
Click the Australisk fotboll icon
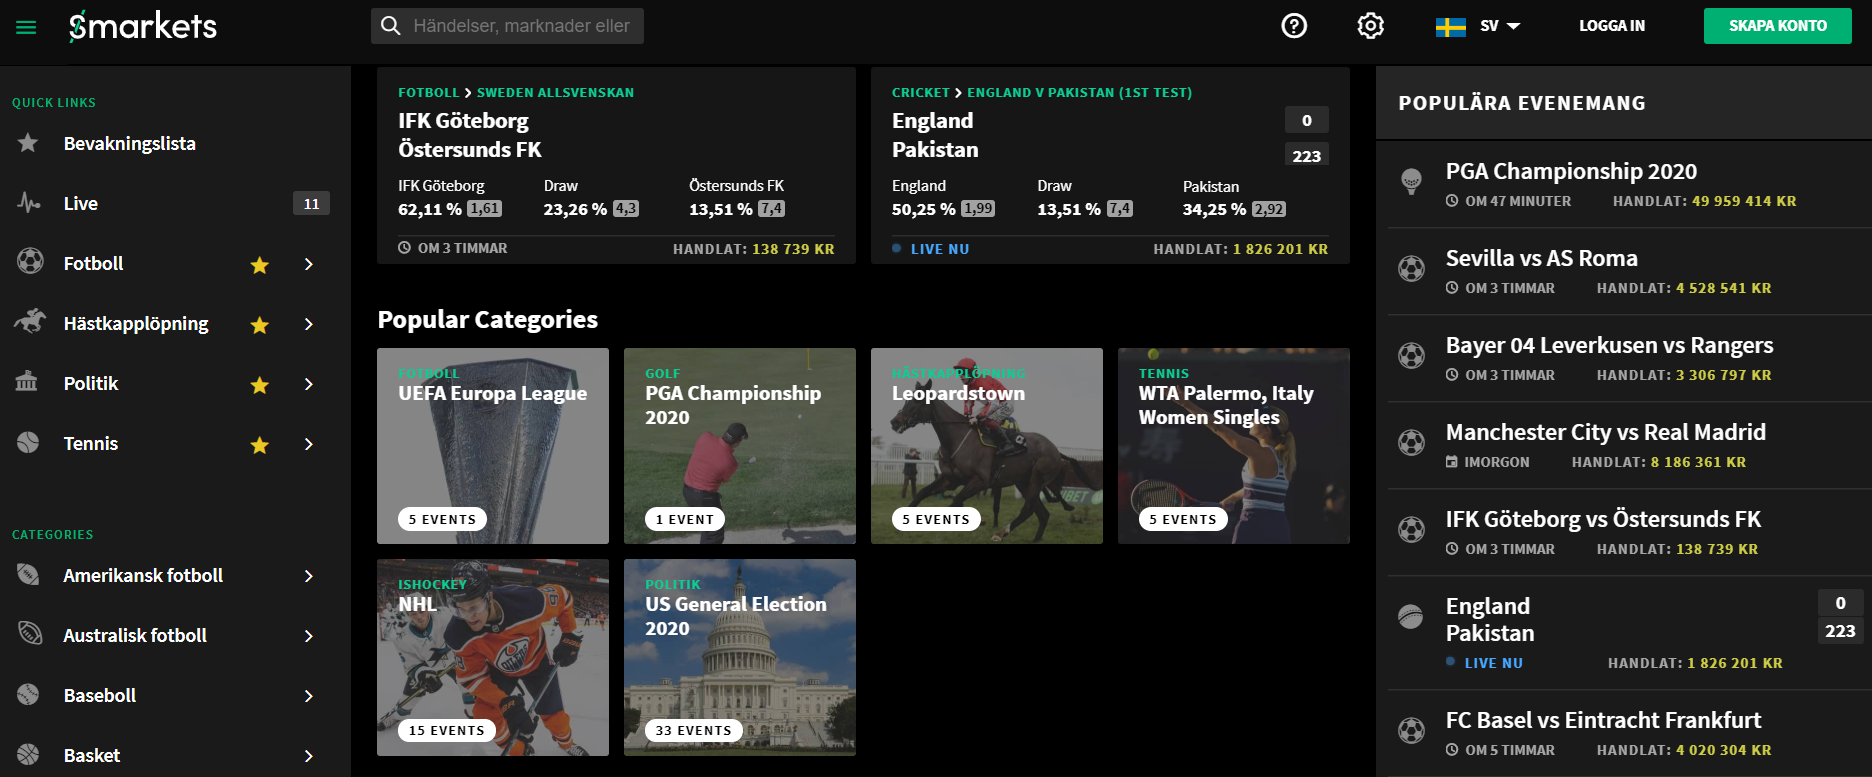pos(30,633)
